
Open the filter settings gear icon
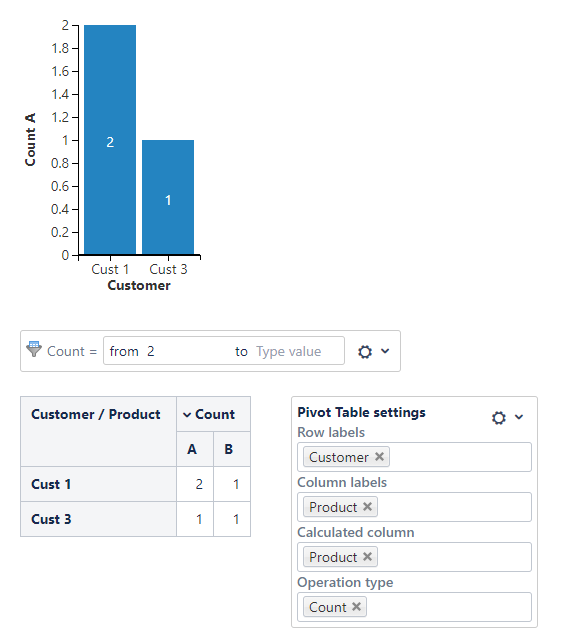tap(365, 352)
